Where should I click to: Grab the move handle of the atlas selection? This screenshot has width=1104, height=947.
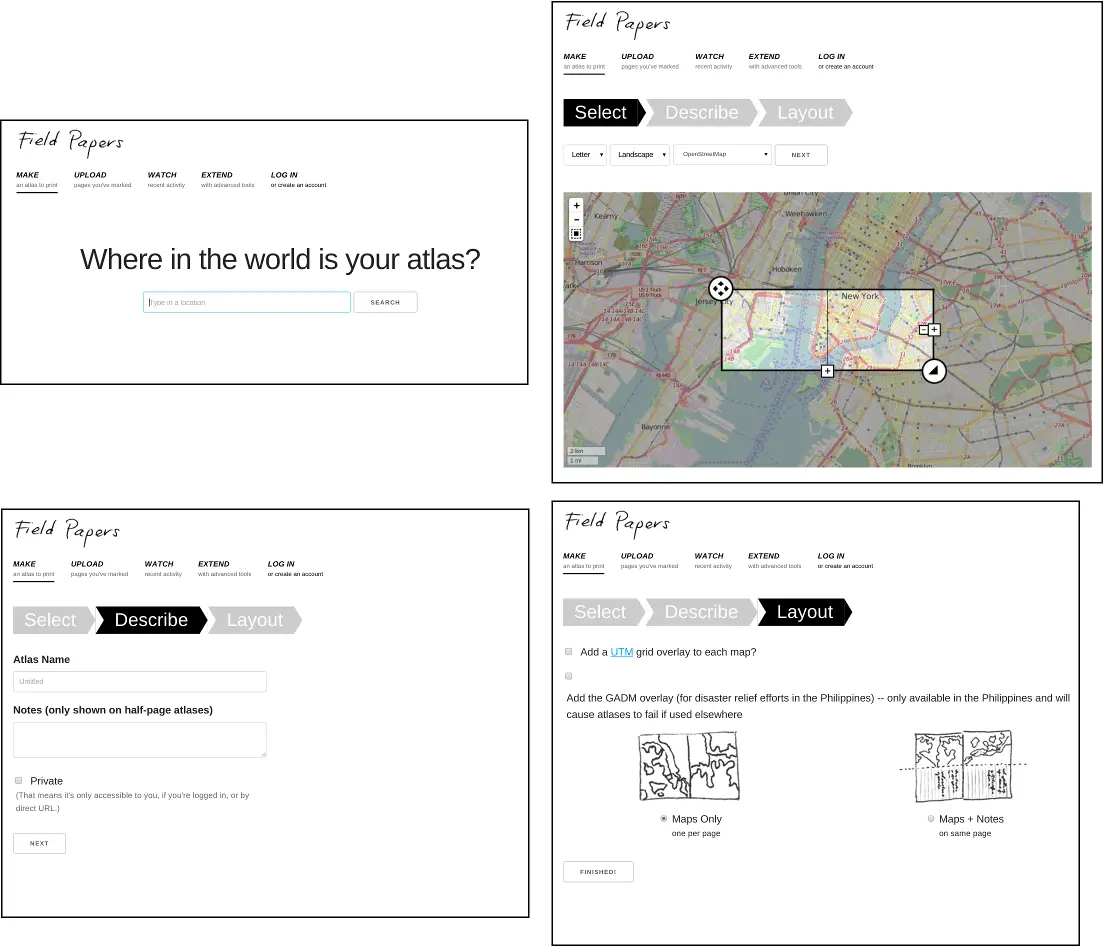[x=720, y=289]
